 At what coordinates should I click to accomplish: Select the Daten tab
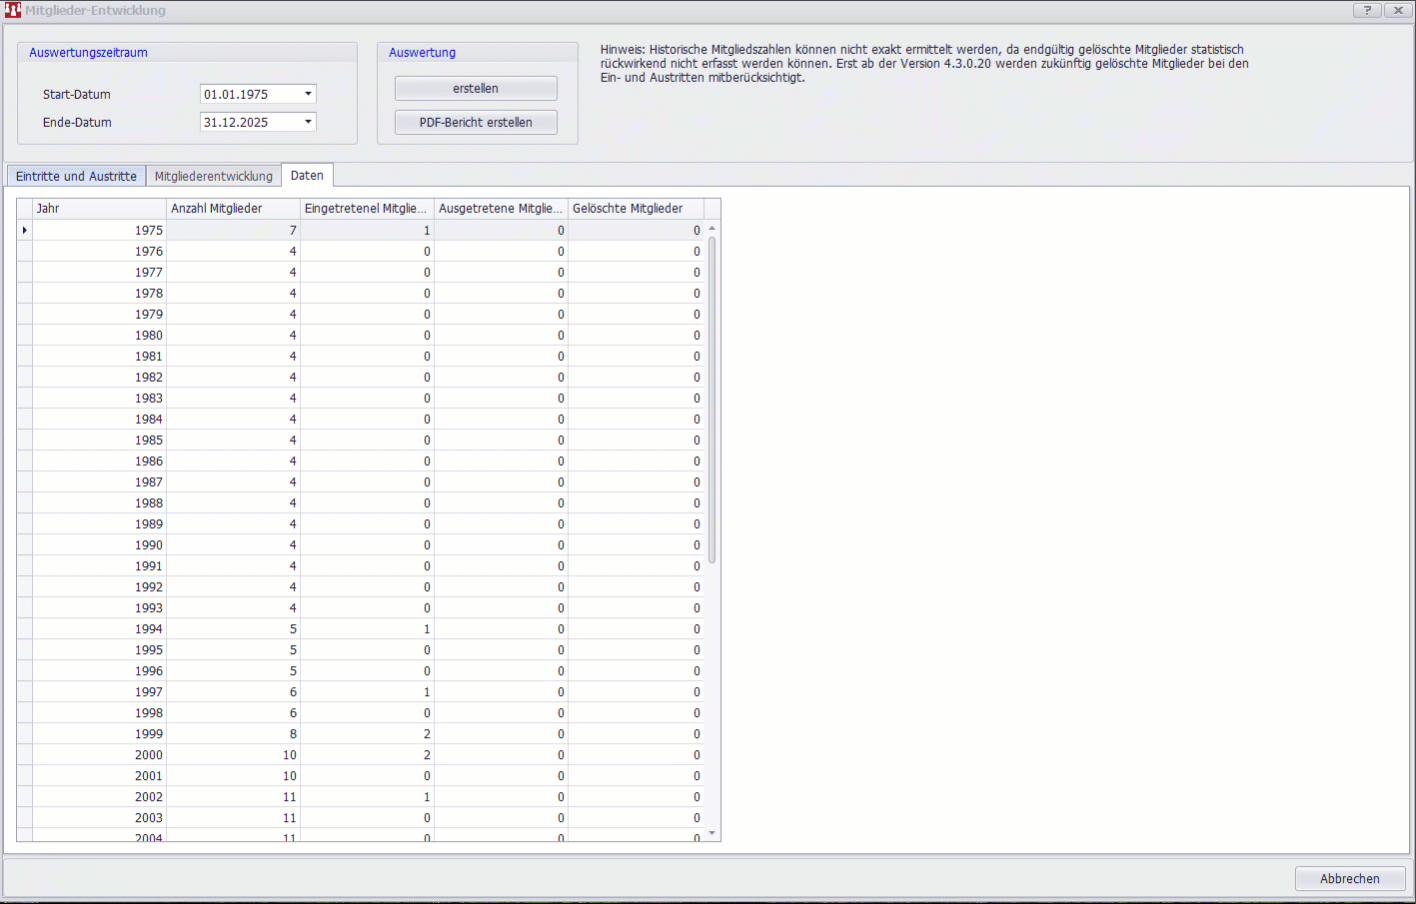pos(307,175)
